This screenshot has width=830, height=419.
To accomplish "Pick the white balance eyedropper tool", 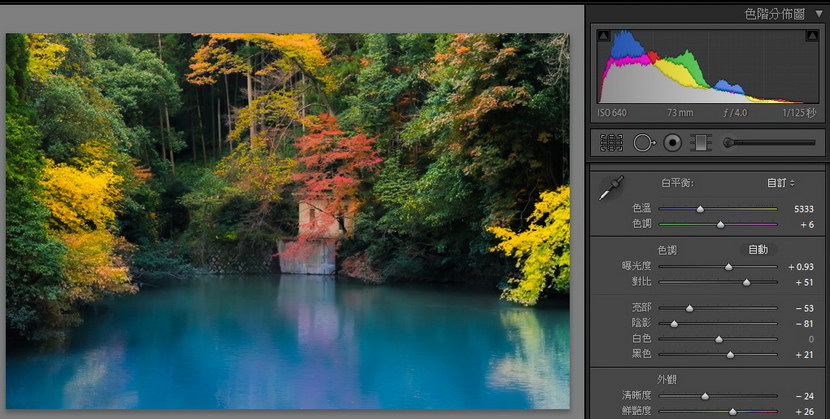I will pos(610,188).
